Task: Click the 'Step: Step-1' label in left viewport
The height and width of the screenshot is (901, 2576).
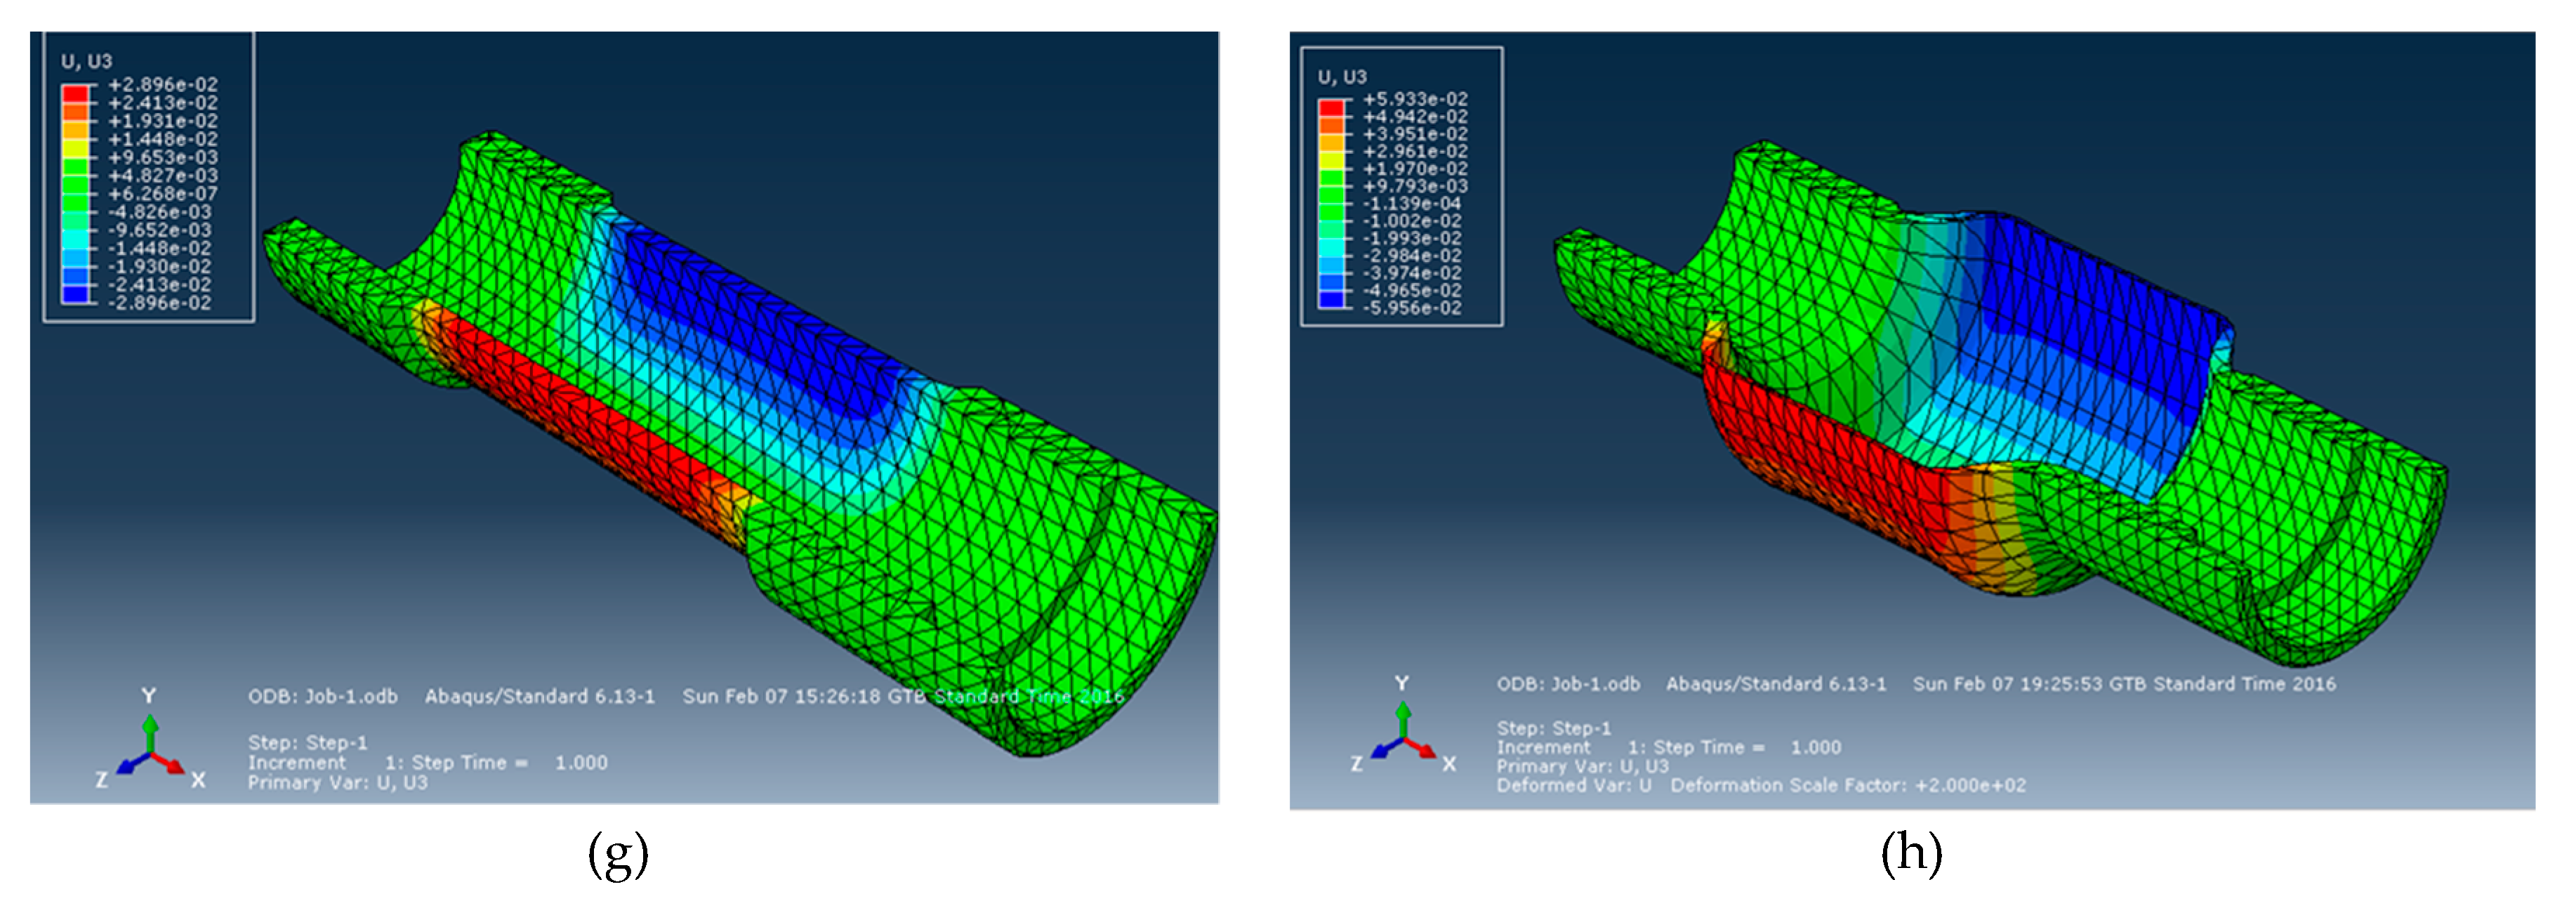Action: coord(307,743)
